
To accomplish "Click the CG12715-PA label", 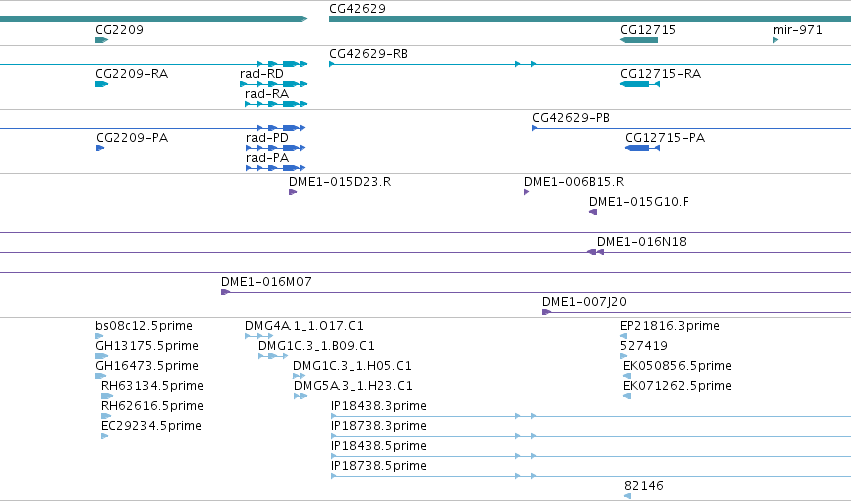I will tap(665, 138).
